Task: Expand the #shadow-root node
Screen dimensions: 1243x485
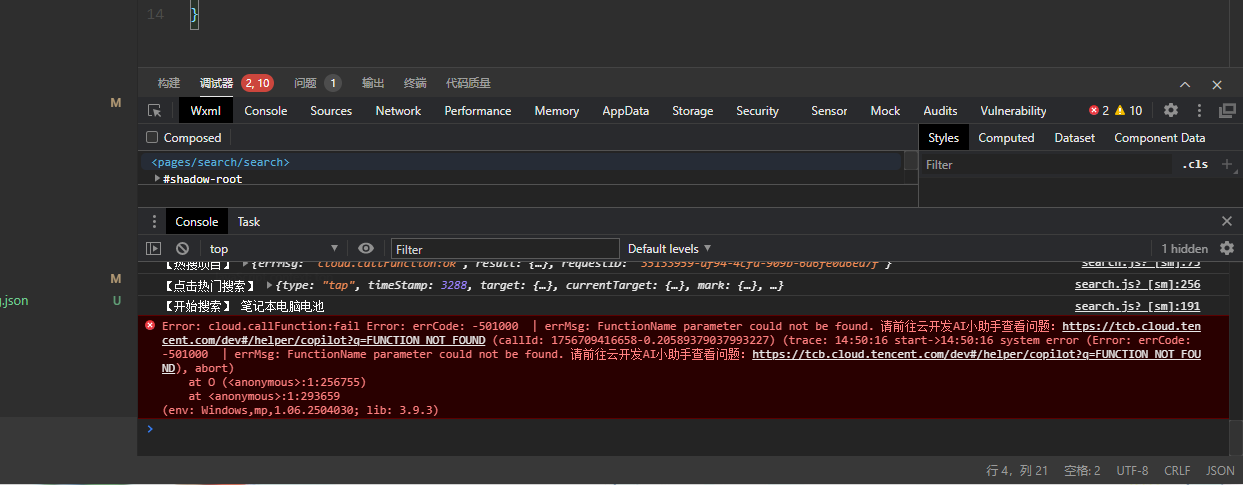Action: click(x=157, y=179)
